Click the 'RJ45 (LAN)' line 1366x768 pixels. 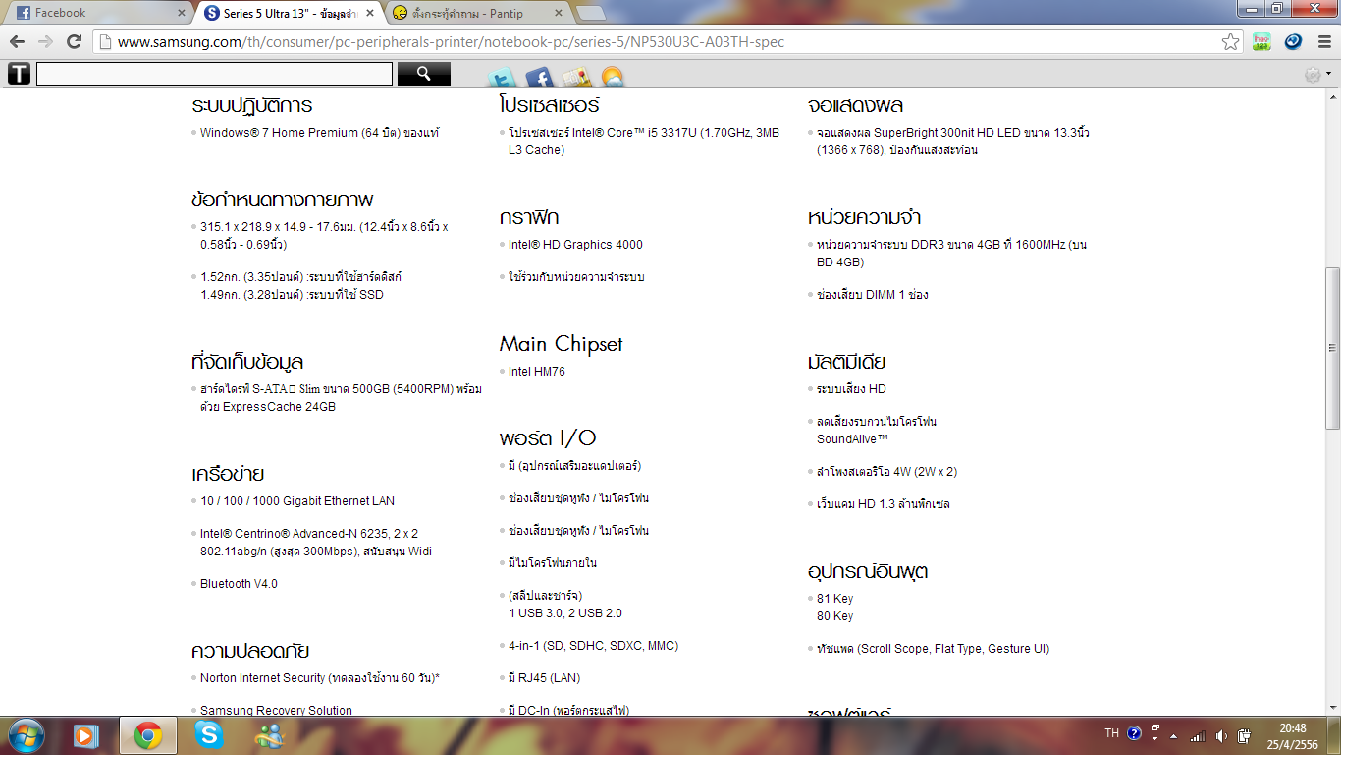point(544,678)
